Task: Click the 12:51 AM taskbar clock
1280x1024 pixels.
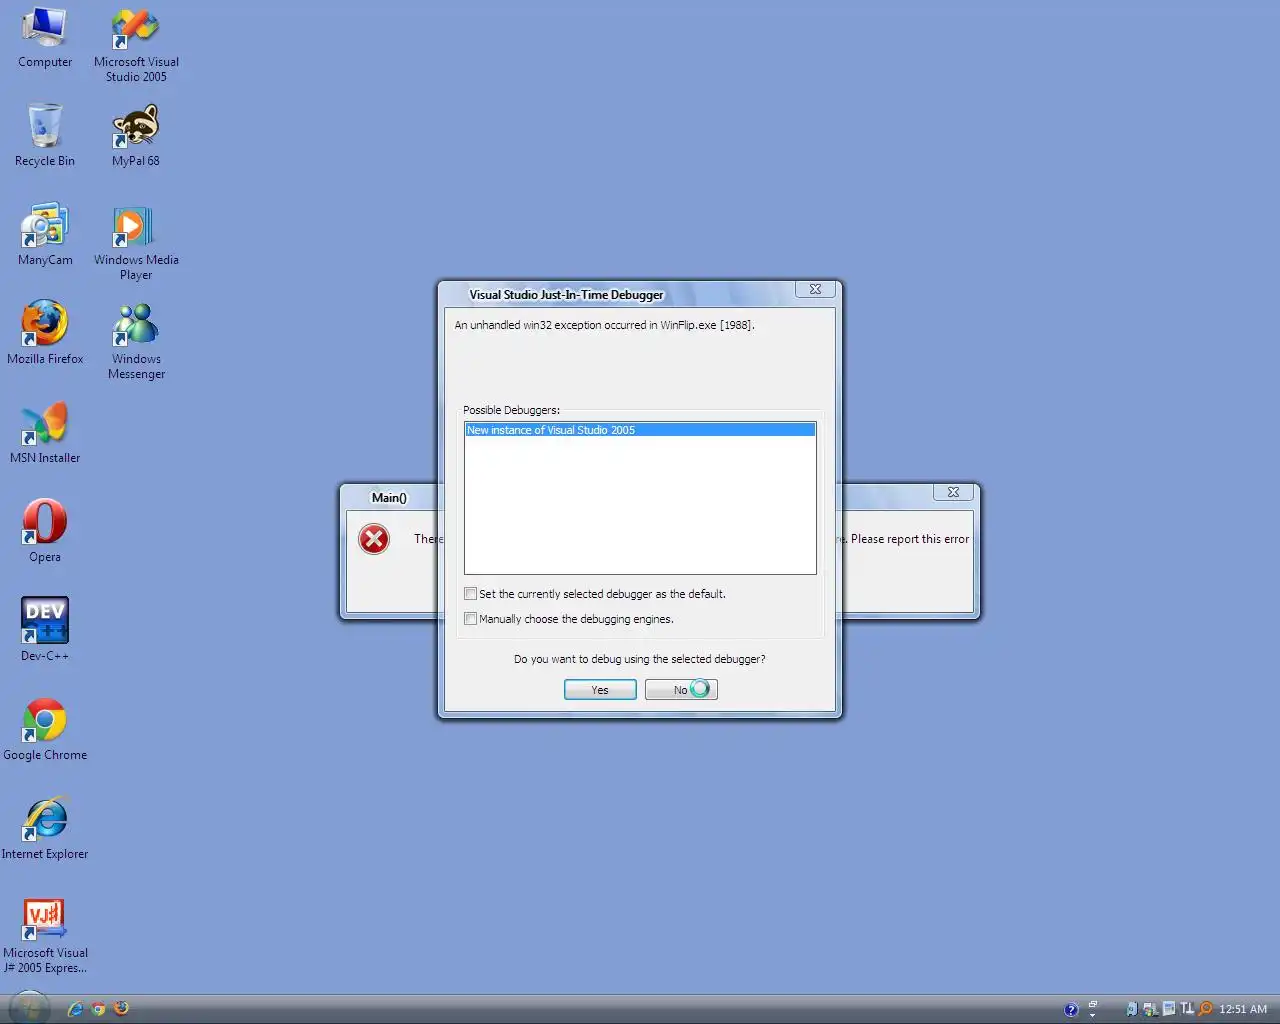Action: point(1243,1009)
